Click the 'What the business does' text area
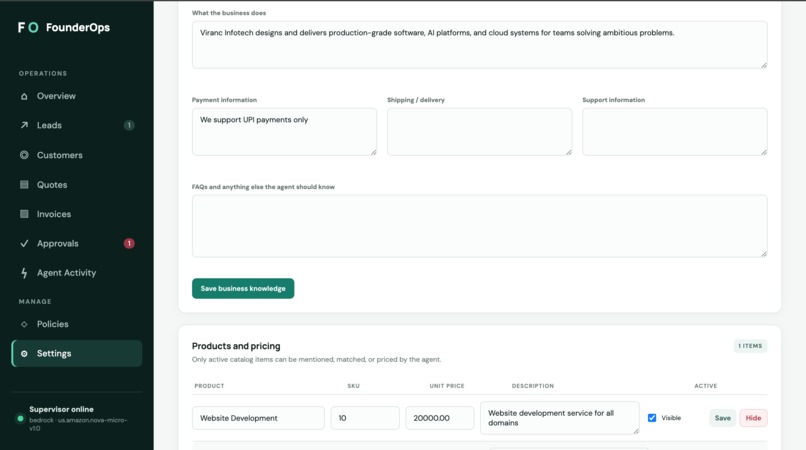 [x=480, y=45]
